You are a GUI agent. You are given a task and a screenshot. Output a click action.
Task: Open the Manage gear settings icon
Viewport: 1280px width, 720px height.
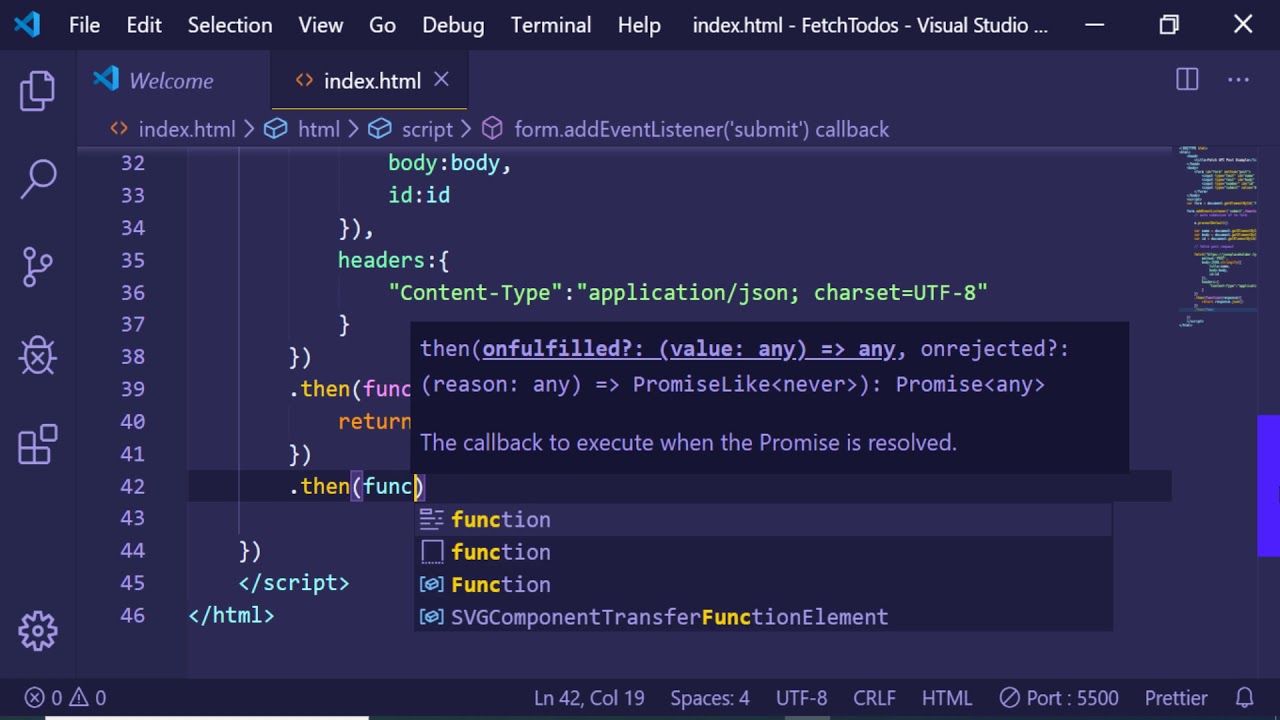pos(37,630)
